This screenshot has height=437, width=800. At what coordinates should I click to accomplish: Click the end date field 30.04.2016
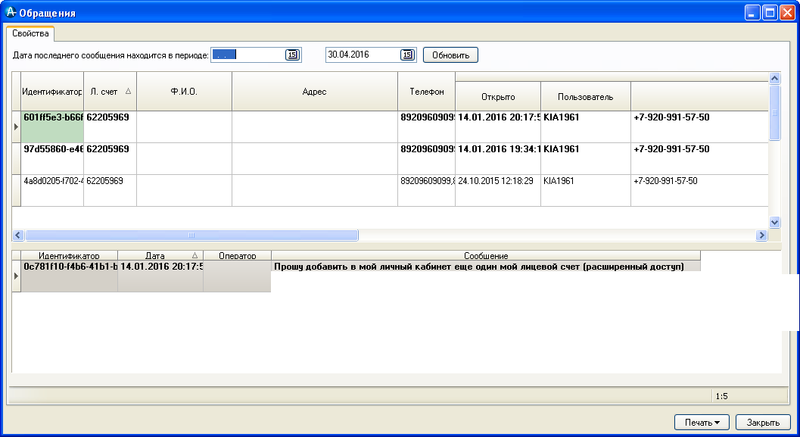coord(362,54)
